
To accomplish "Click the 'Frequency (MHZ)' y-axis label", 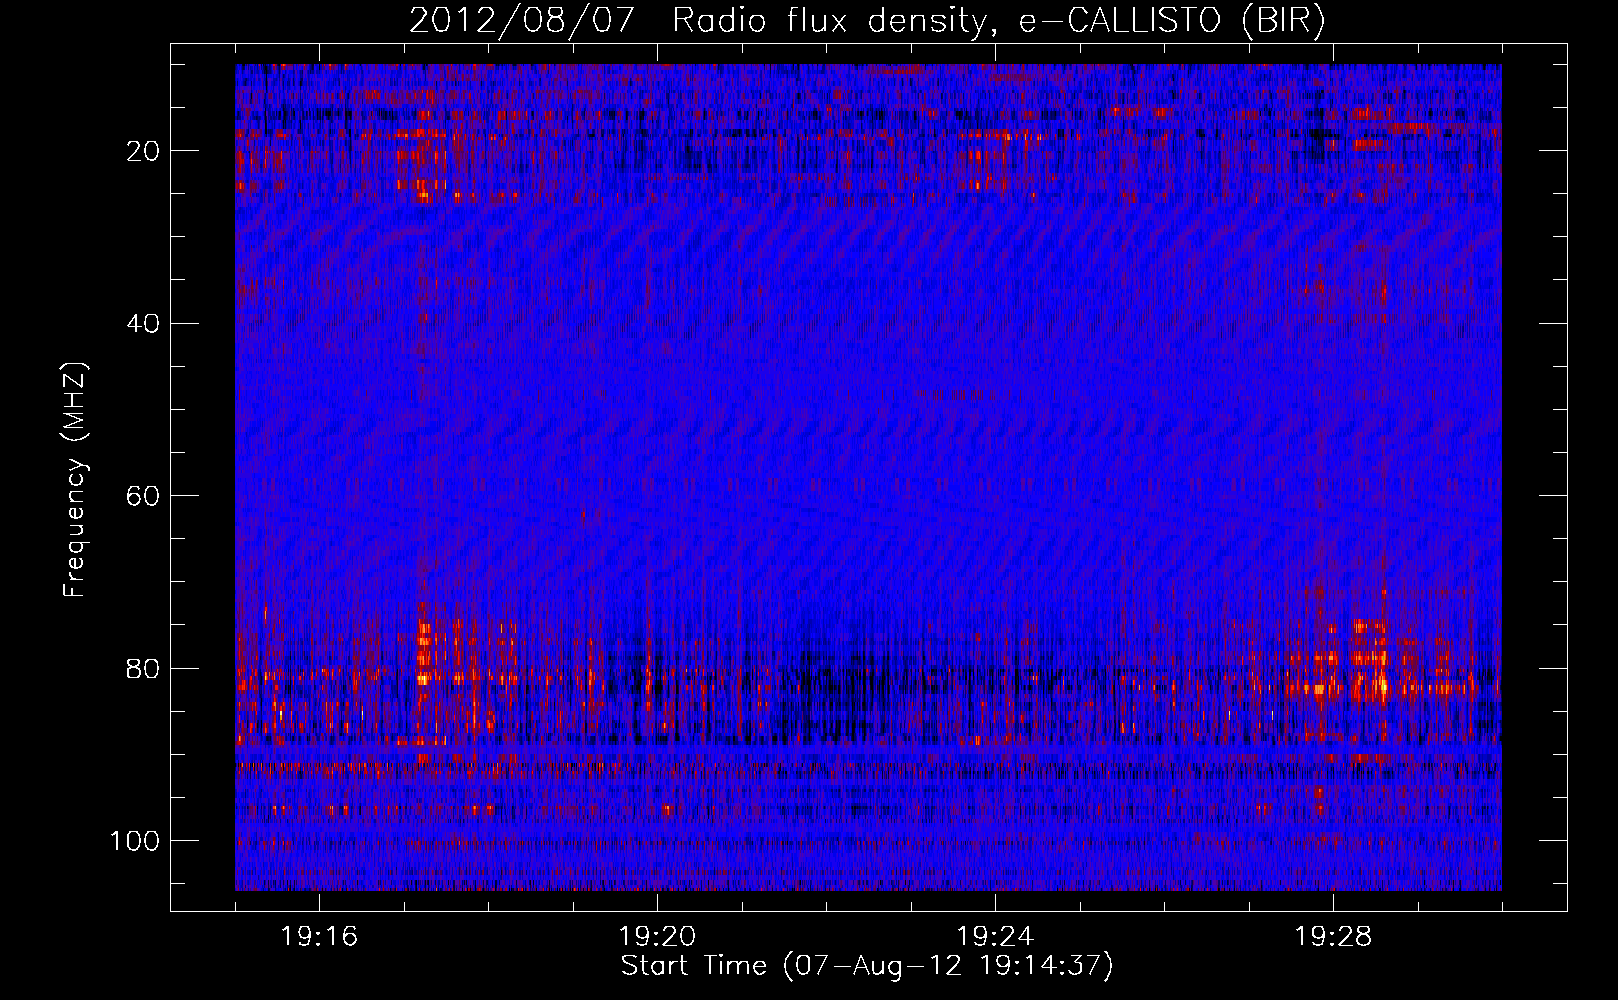I will (x=75, y=480).
